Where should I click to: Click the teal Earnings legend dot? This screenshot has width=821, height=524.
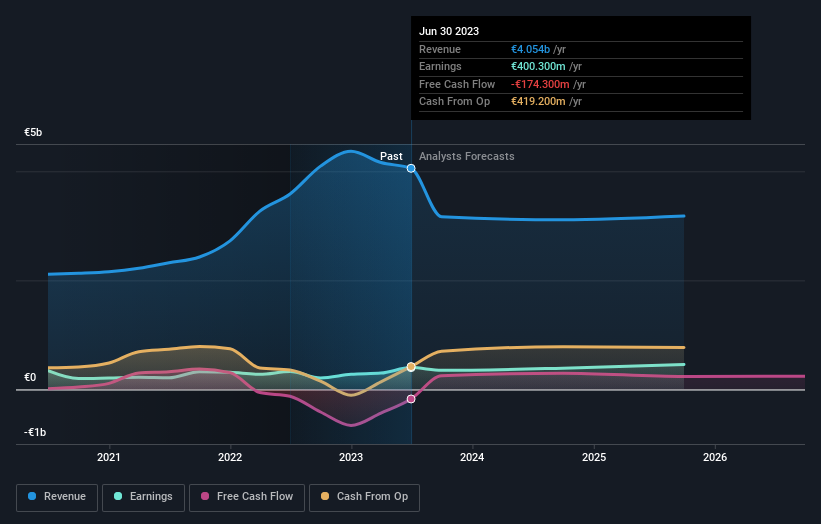click(x=118, y=496)
